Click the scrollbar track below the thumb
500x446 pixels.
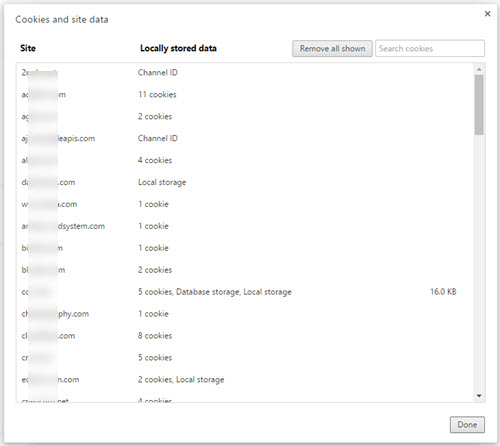click(479, 263)
